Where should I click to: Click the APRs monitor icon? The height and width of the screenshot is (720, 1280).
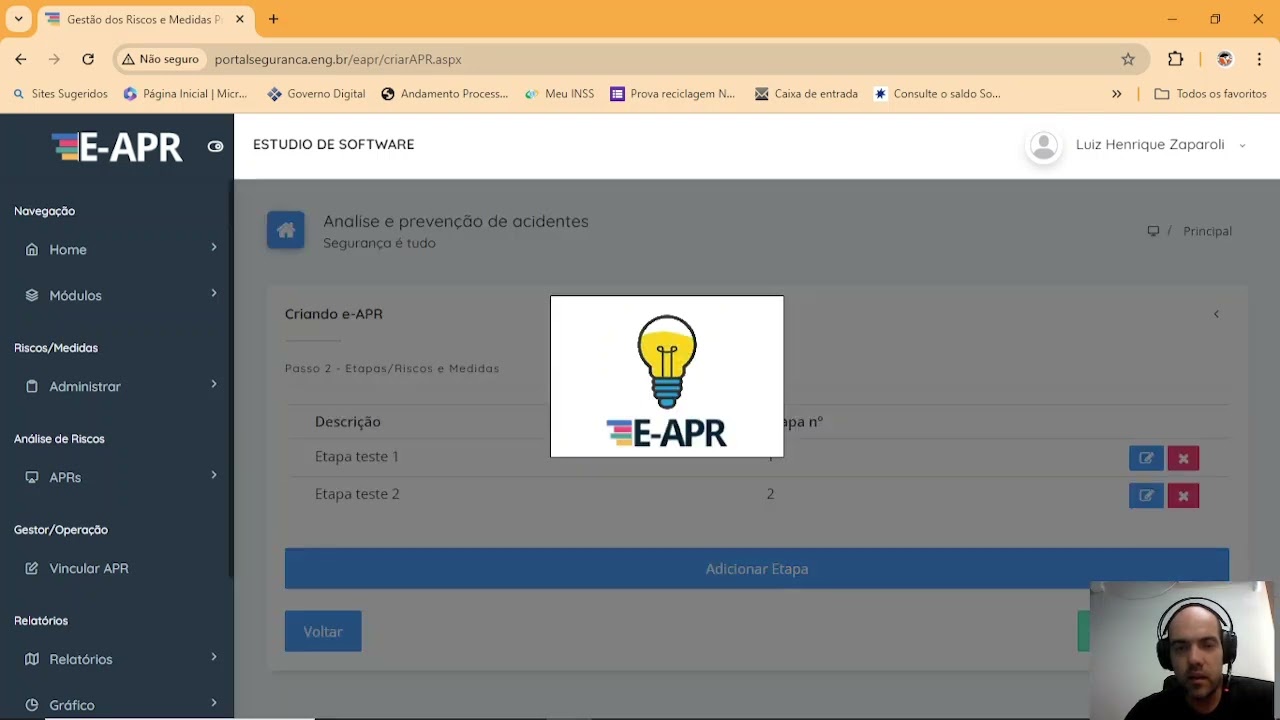pyautogui.click(x=32, y=478)
